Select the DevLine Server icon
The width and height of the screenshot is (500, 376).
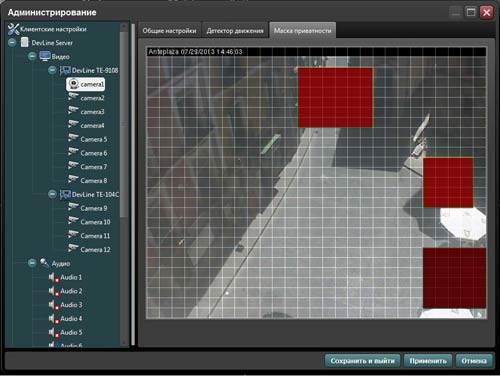[x=24, y=42]
